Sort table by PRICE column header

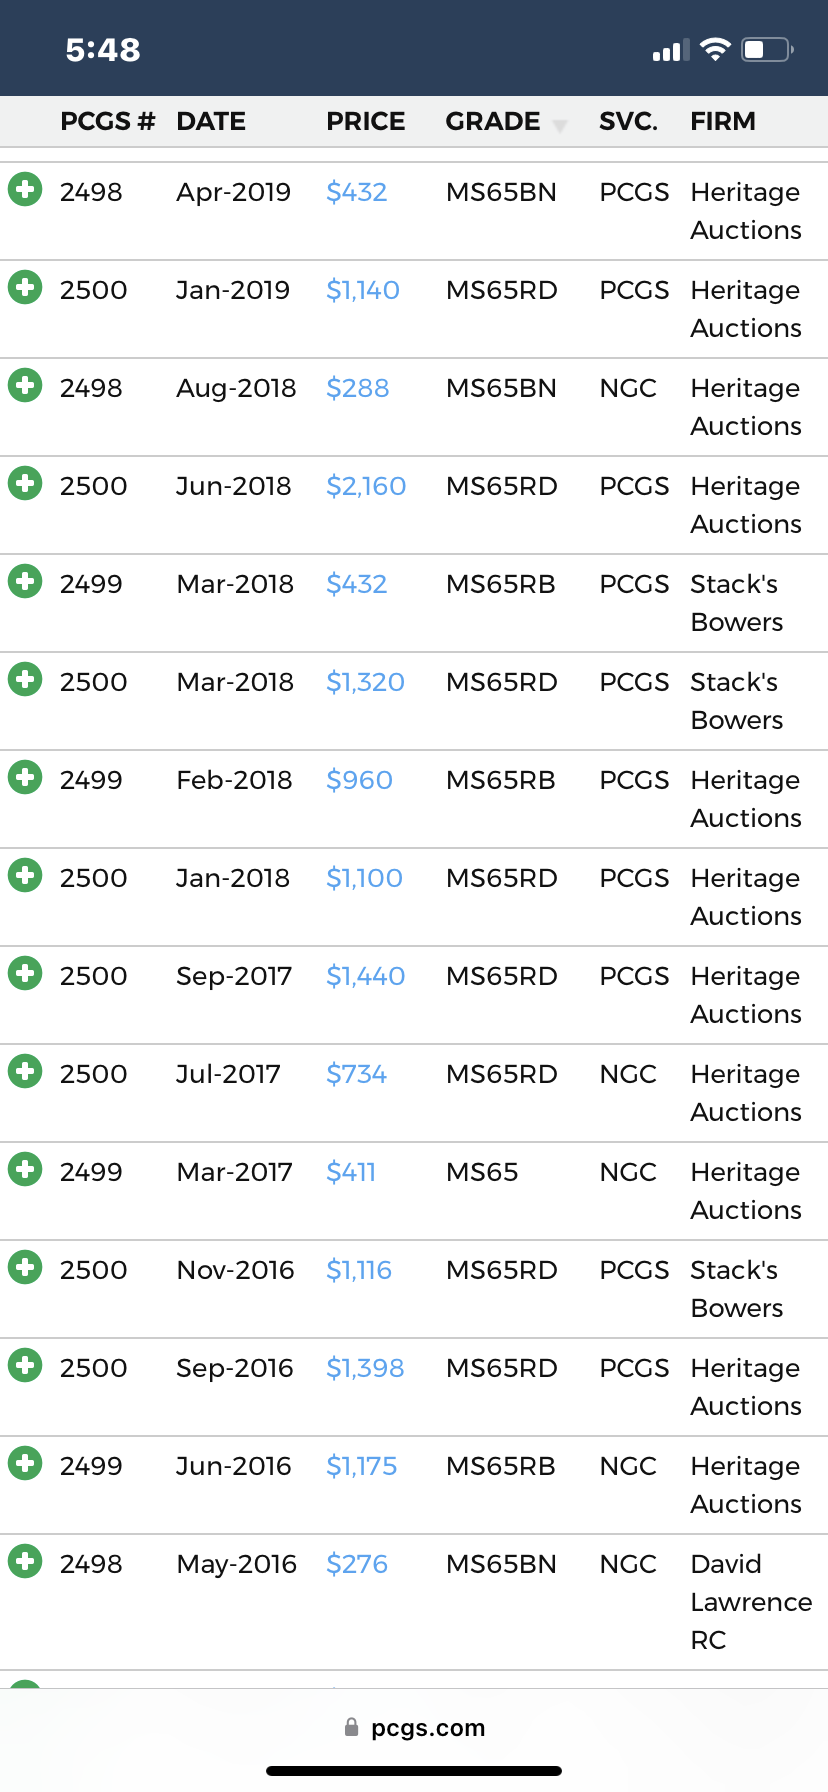366,122
